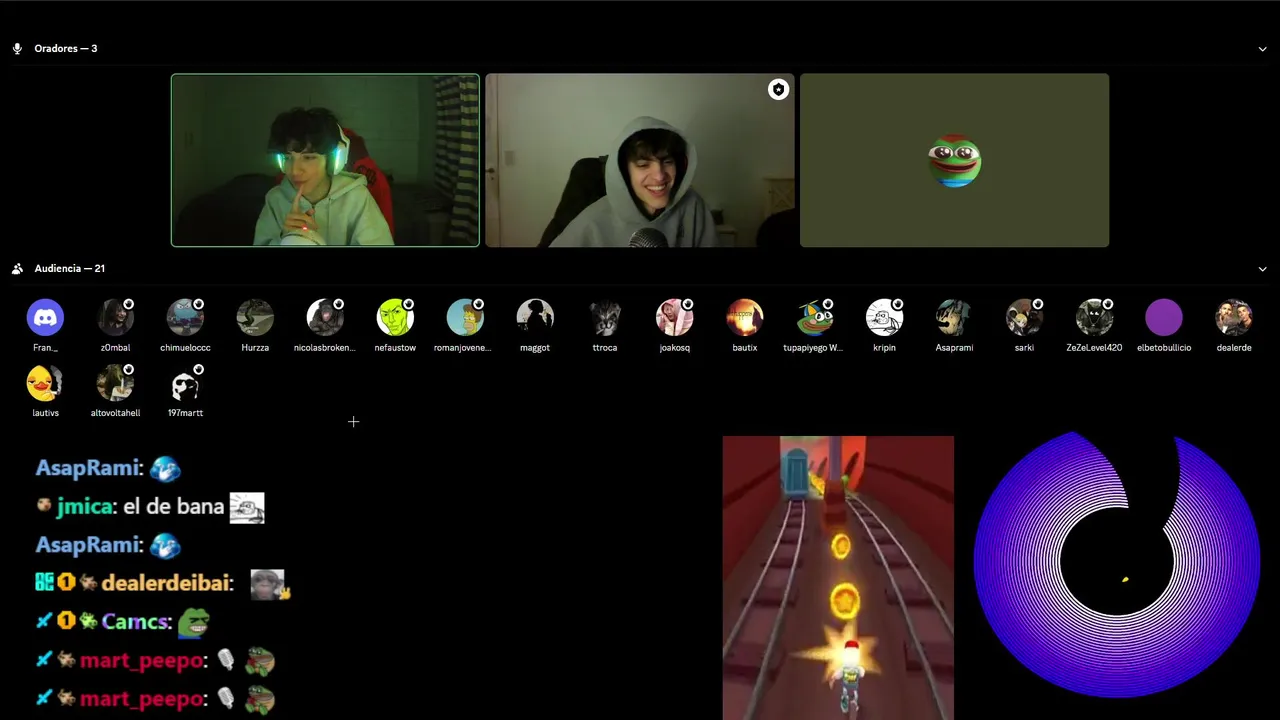The image size is (1280, 720).
Task: Click the first AsapRami chat username
Action: click(88, 468)
